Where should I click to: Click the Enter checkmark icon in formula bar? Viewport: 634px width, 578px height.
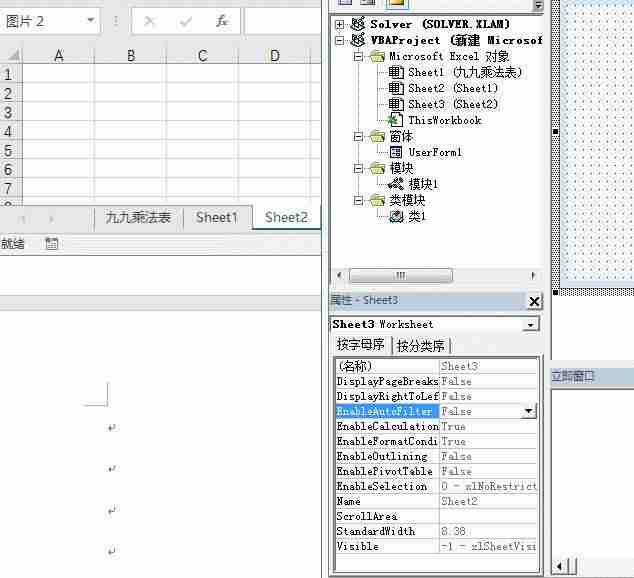tap(186, 21)
